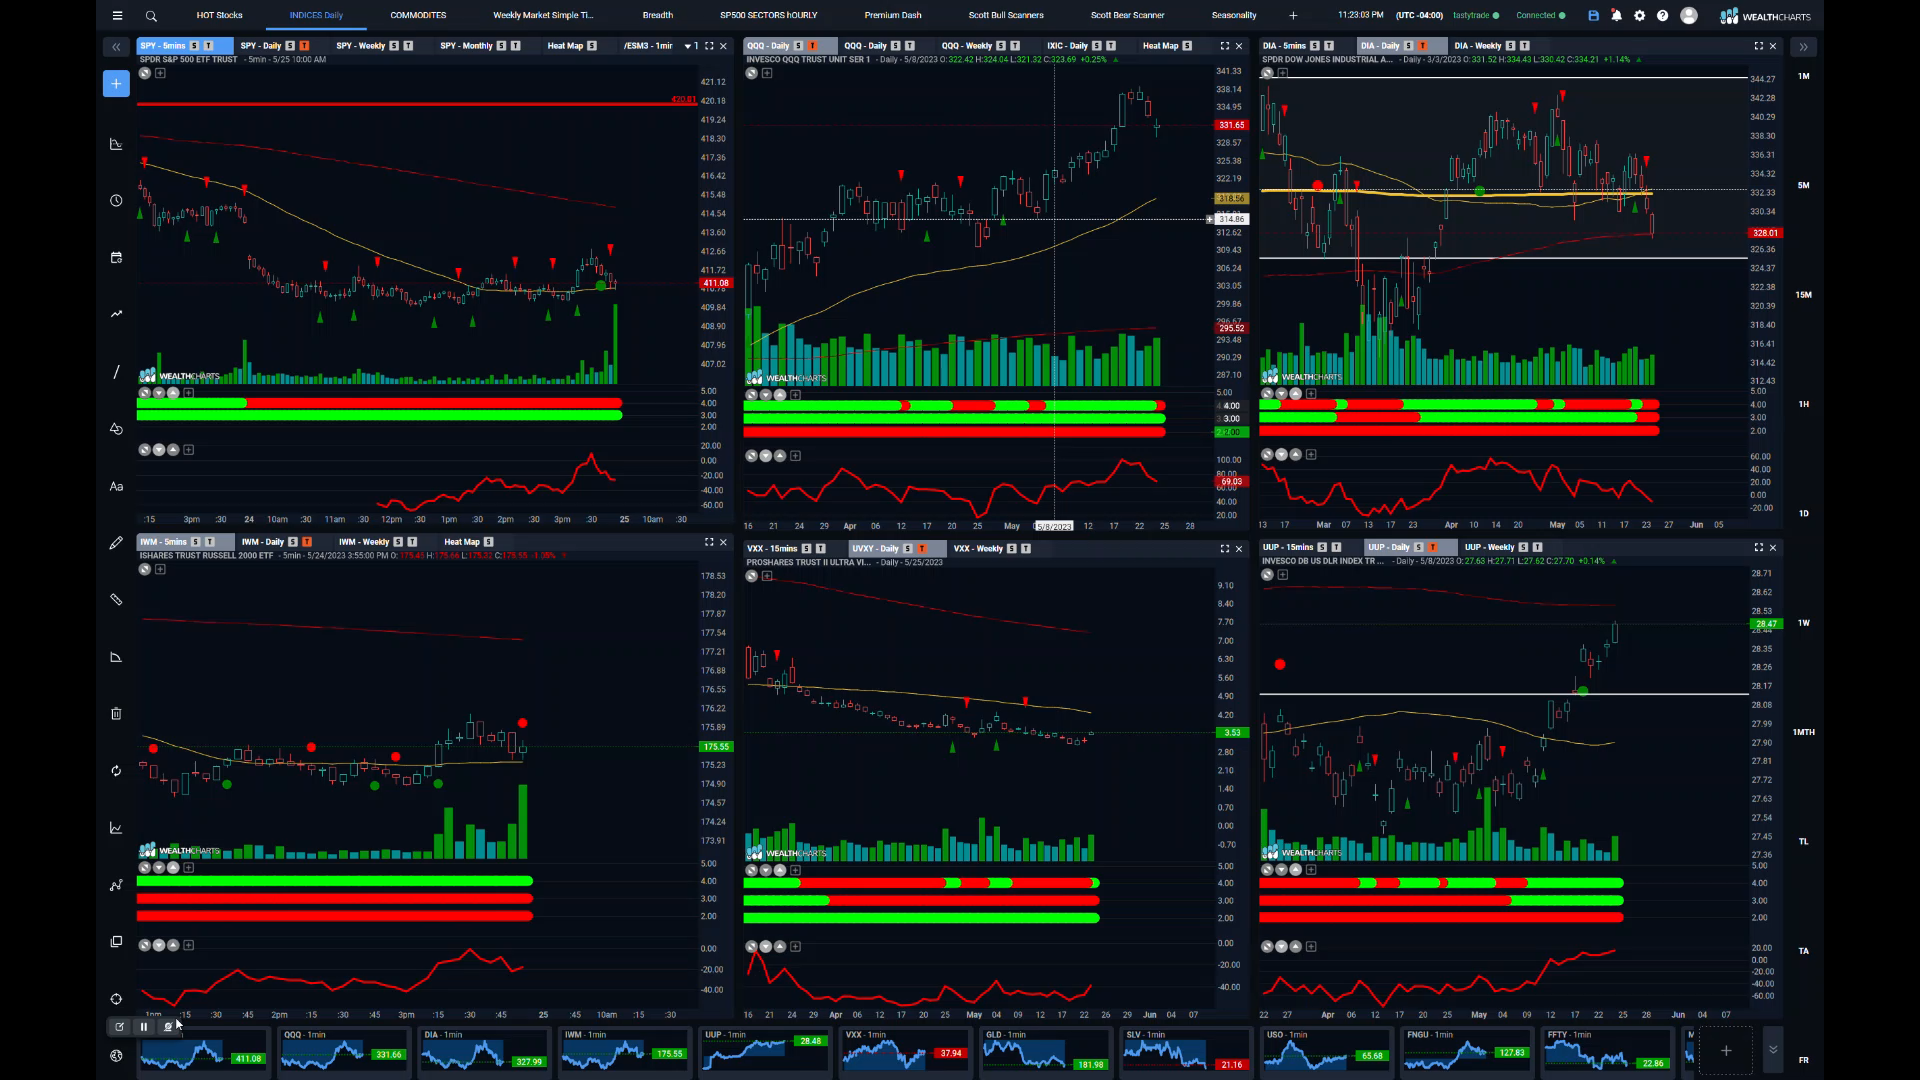This screenshot has width=1920, height=1080.
Task: Add a new workspace tab with plus
Action: click(1293, 16)
